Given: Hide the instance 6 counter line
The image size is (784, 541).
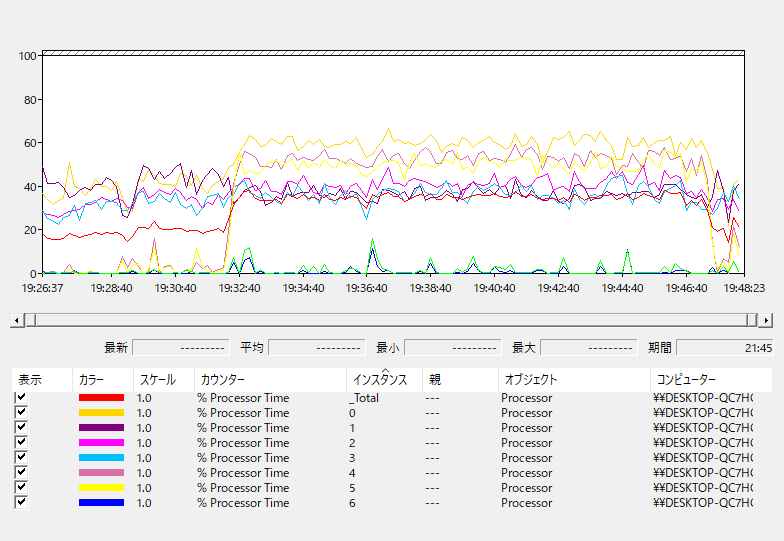Looking at the screenshot, I should pos(21,503).
